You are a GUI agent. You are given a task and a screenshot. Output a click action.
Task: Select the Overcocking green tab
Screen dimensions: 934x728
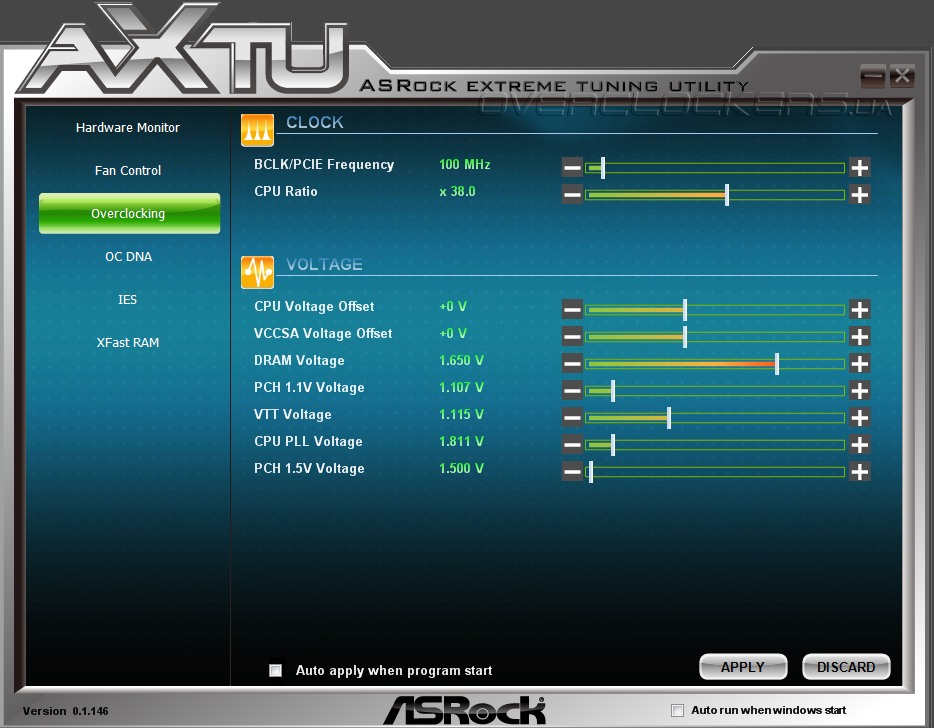[x=129, y=213]
